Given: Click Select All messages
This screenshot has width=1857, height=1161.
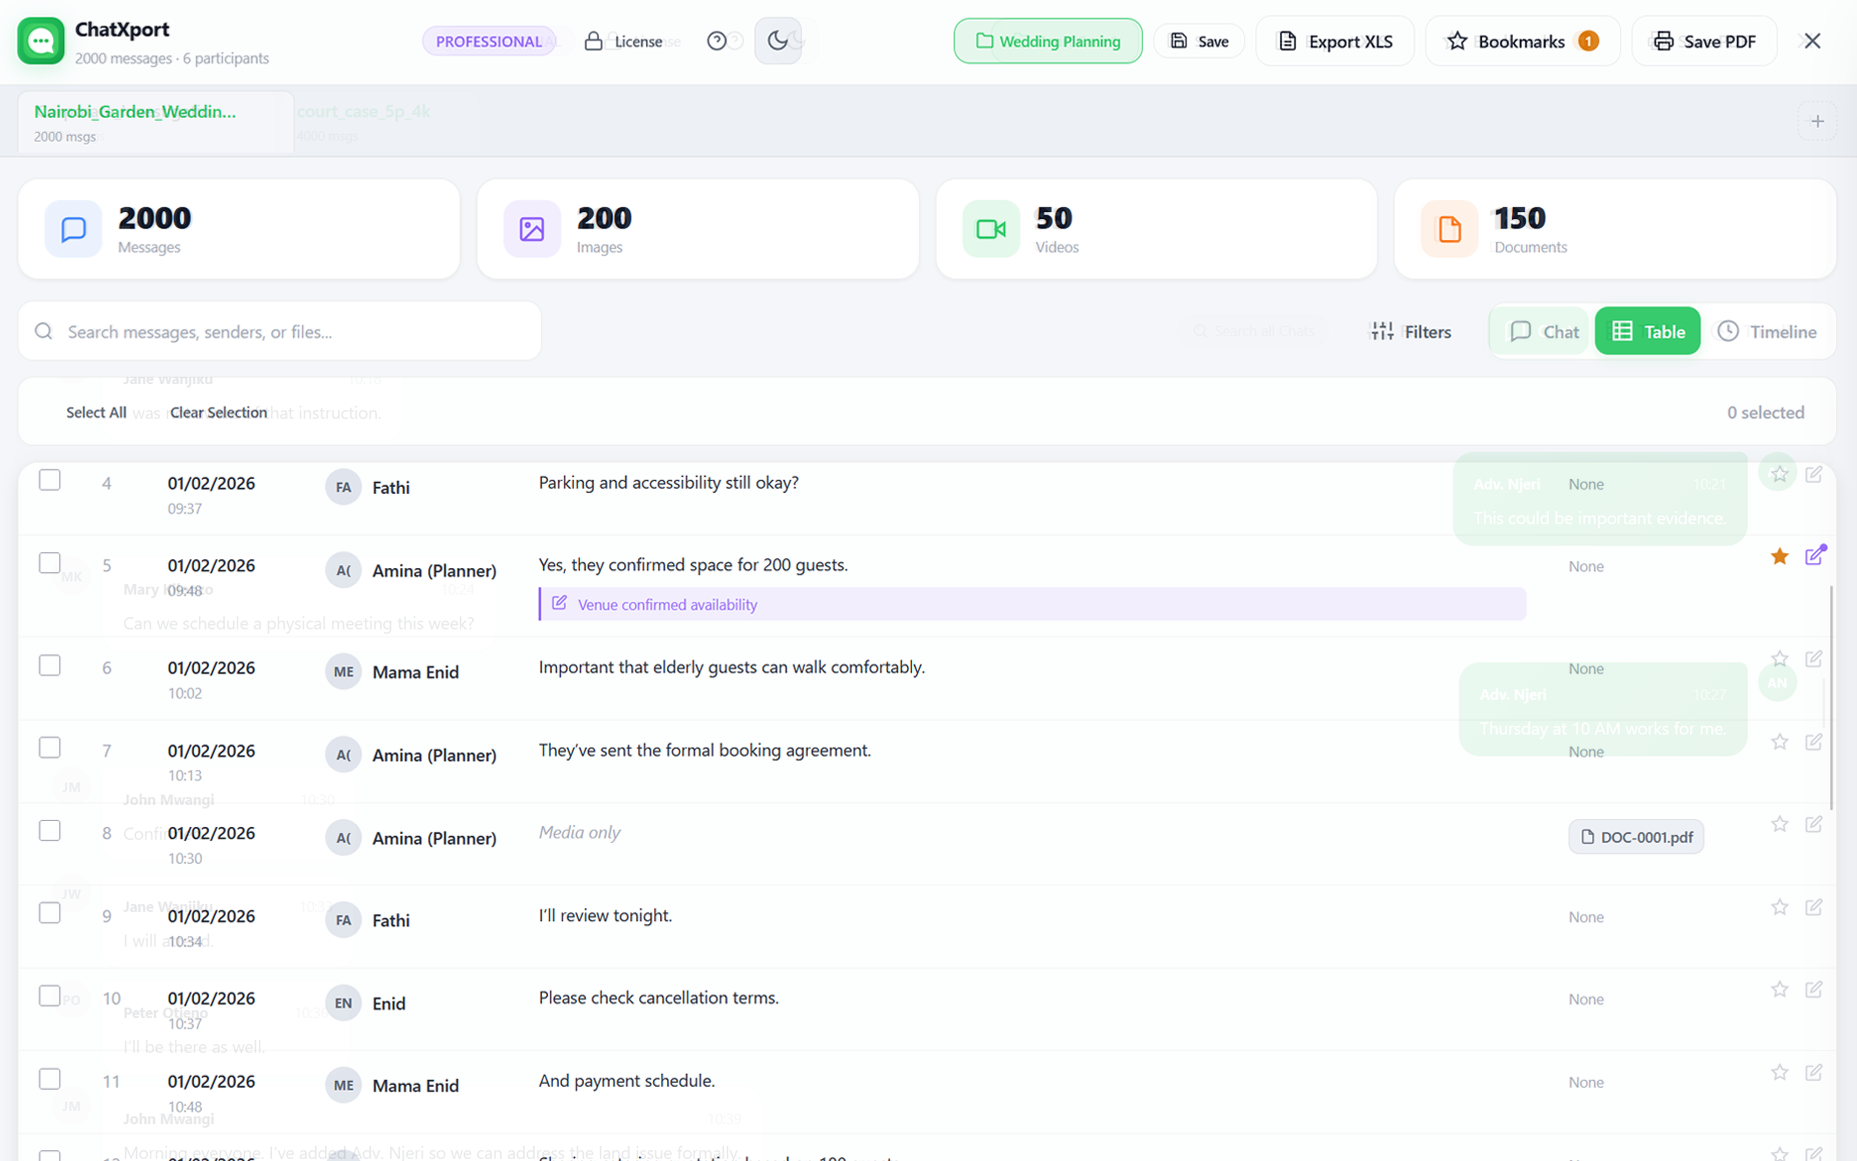Looking at the screenshot, I should pos(96,413).
